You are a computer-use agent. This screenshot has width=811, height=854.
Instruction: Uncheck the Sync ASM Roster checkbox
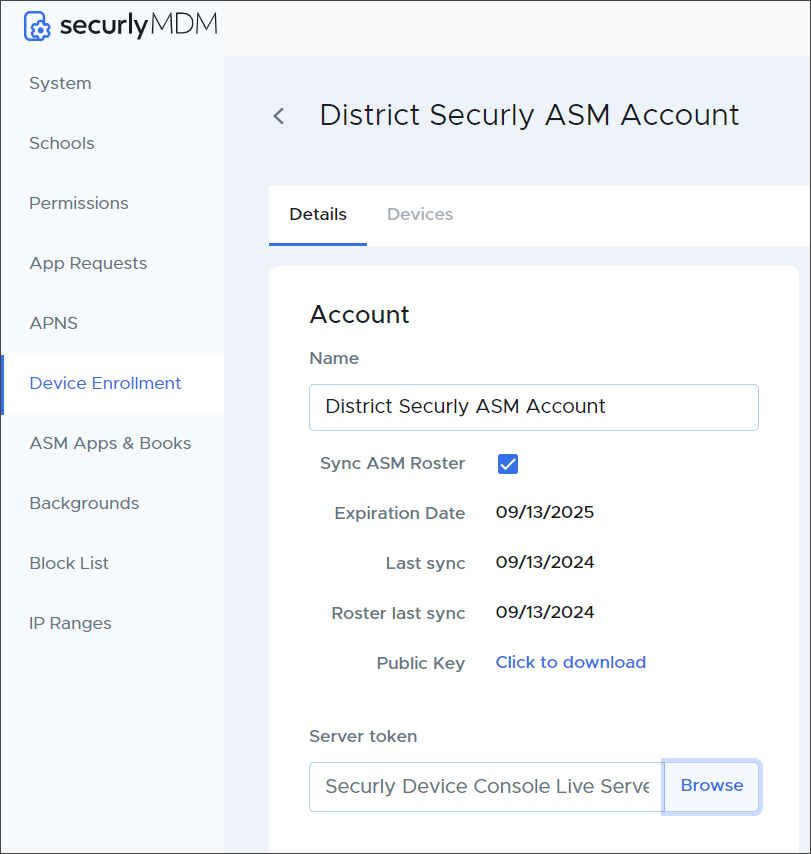[508, 464]
